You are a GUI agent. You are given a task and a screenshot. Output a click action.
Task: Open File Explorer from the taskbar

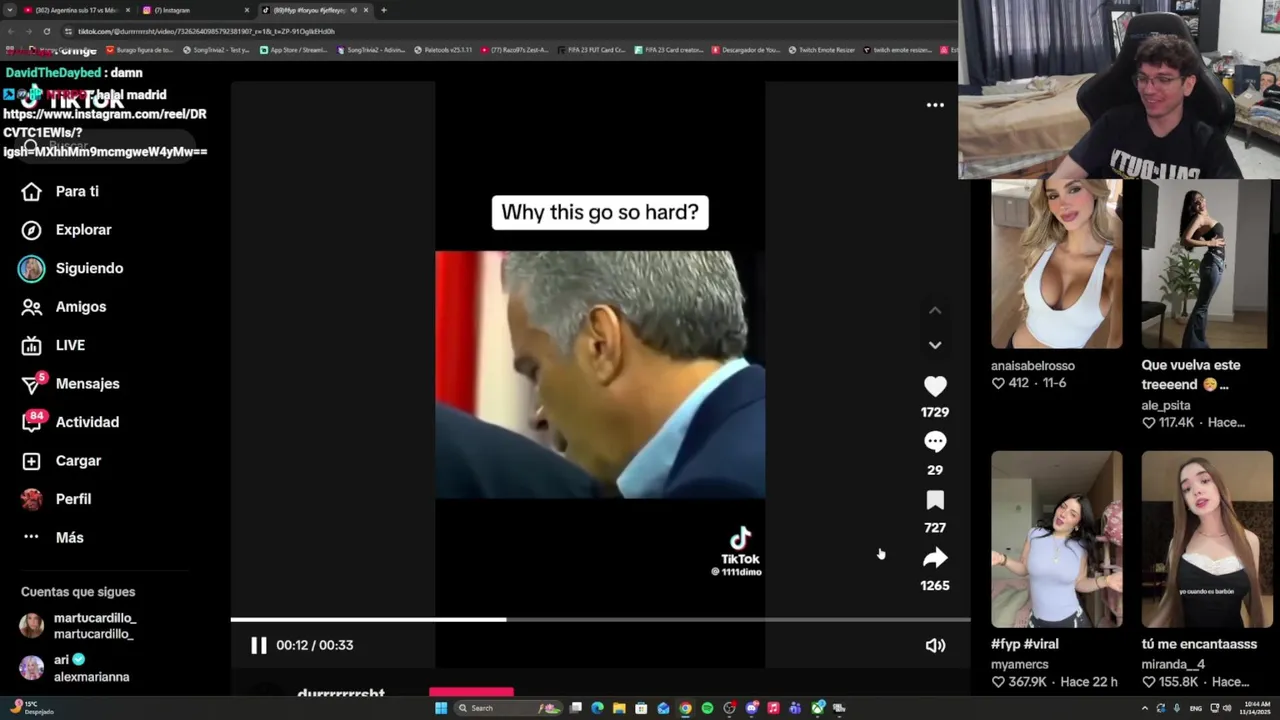(x=619, y=708)
